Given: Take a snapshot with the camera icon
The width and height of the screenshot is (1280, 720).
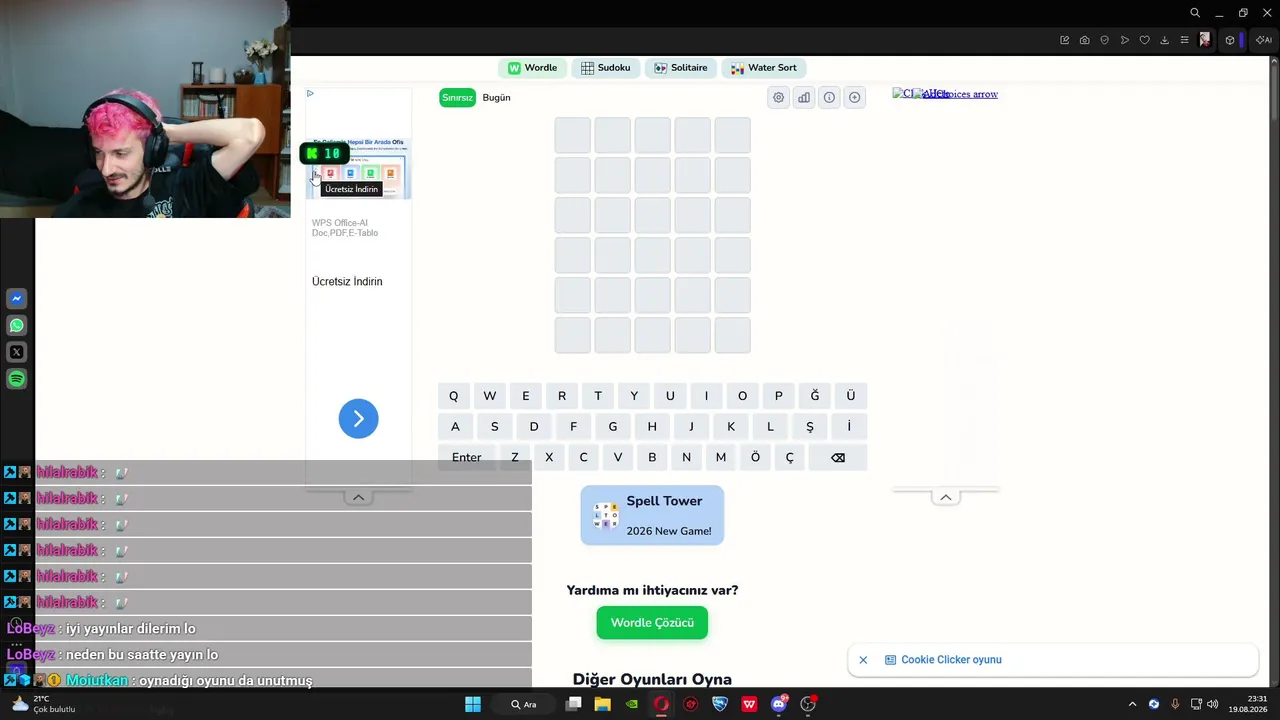Looking at the screenshot, I should [1084, 40].
